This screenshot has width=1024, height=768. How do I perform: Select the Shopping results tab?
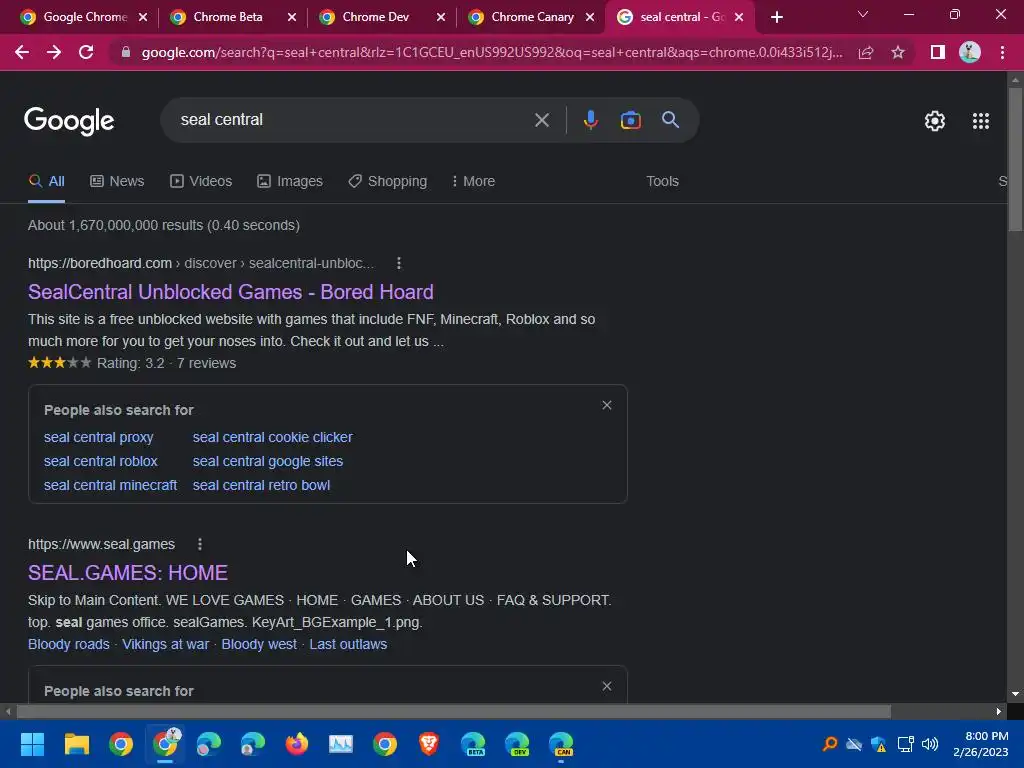tap(387, 181)
